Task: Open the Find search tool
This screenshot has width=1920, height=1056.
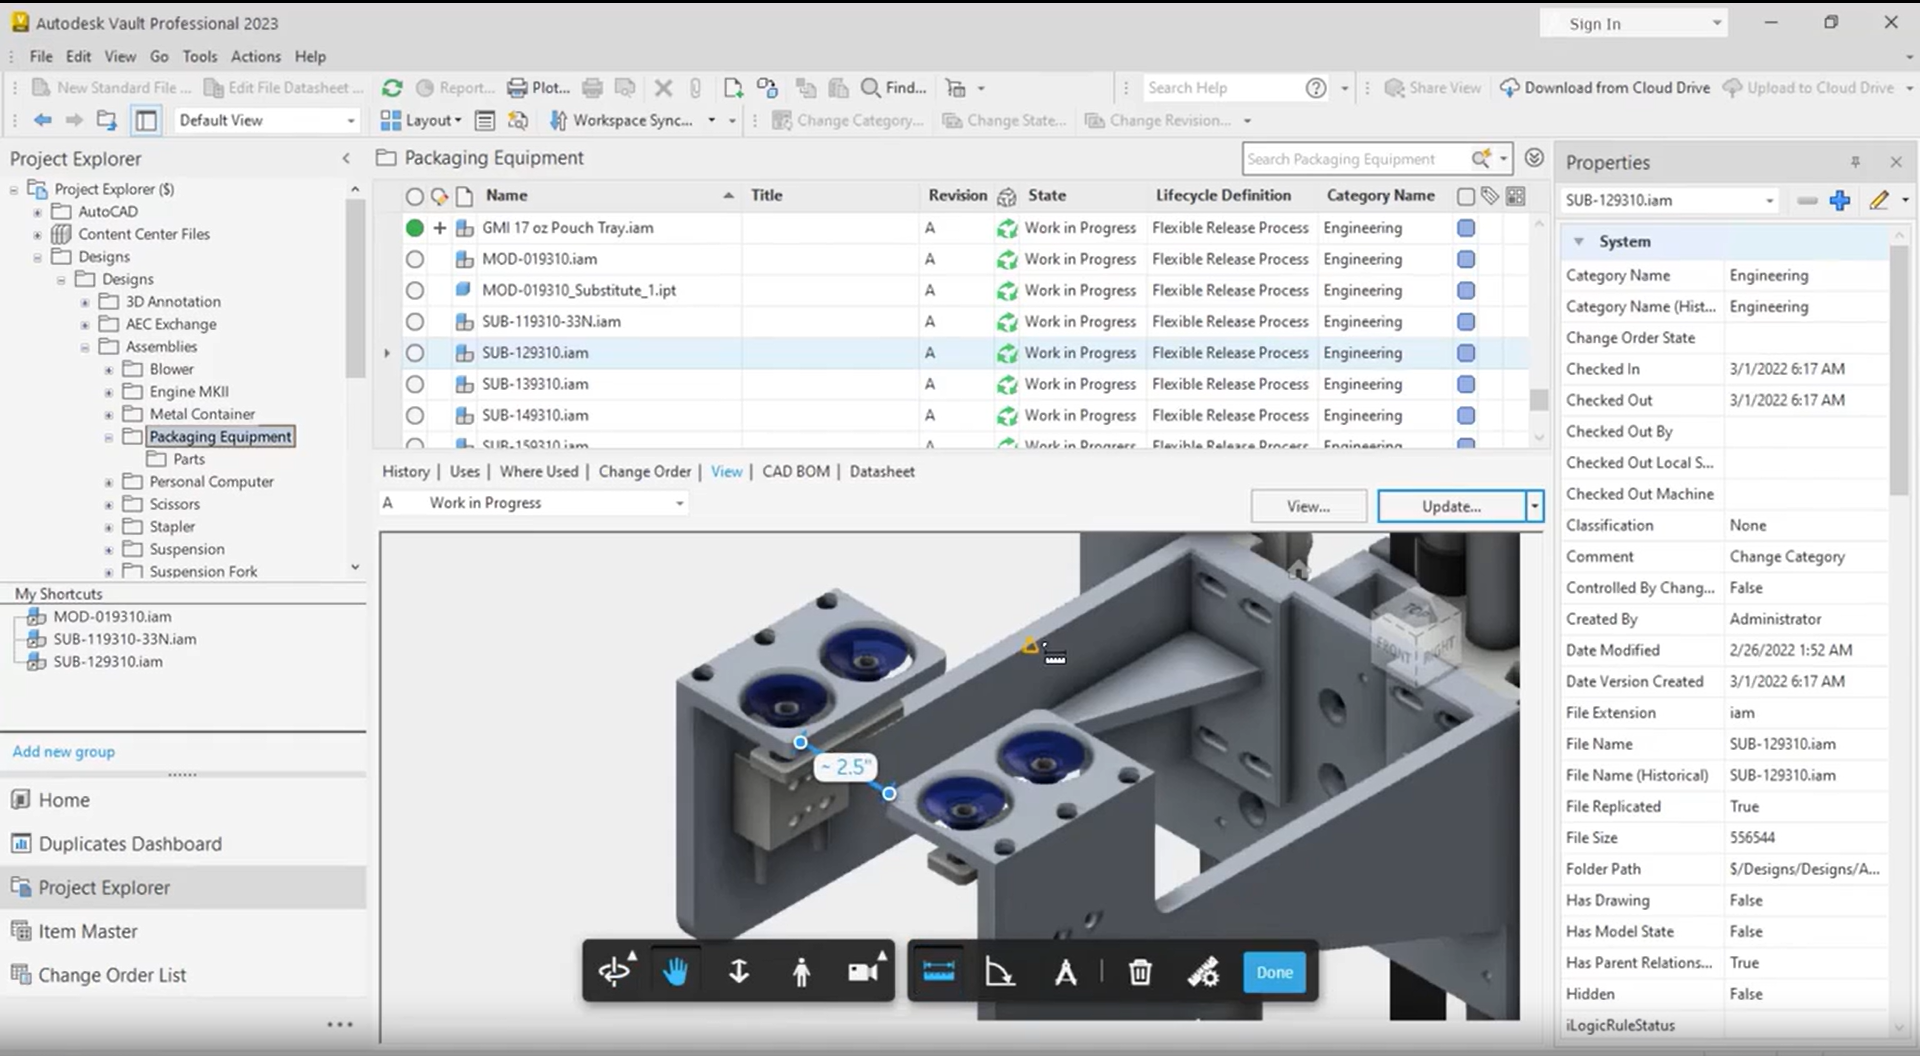Action: tap(893, 88)
